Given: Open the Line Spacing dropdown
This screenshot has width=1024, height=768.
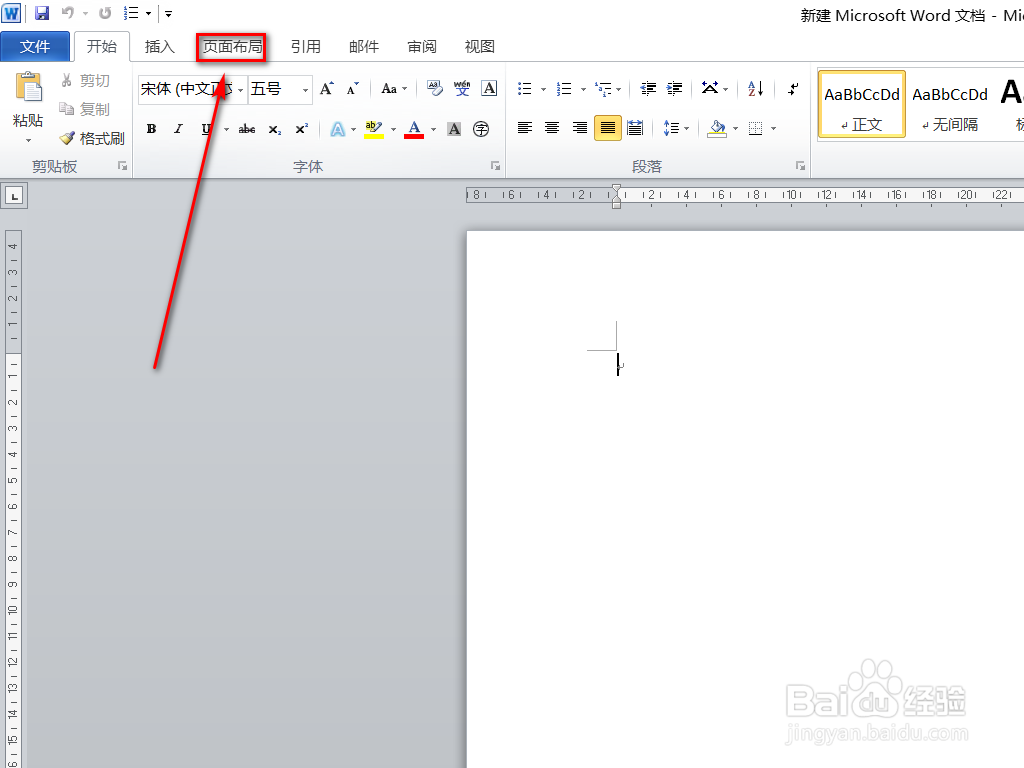Looking at the screenshot, I should click(676, 128).
